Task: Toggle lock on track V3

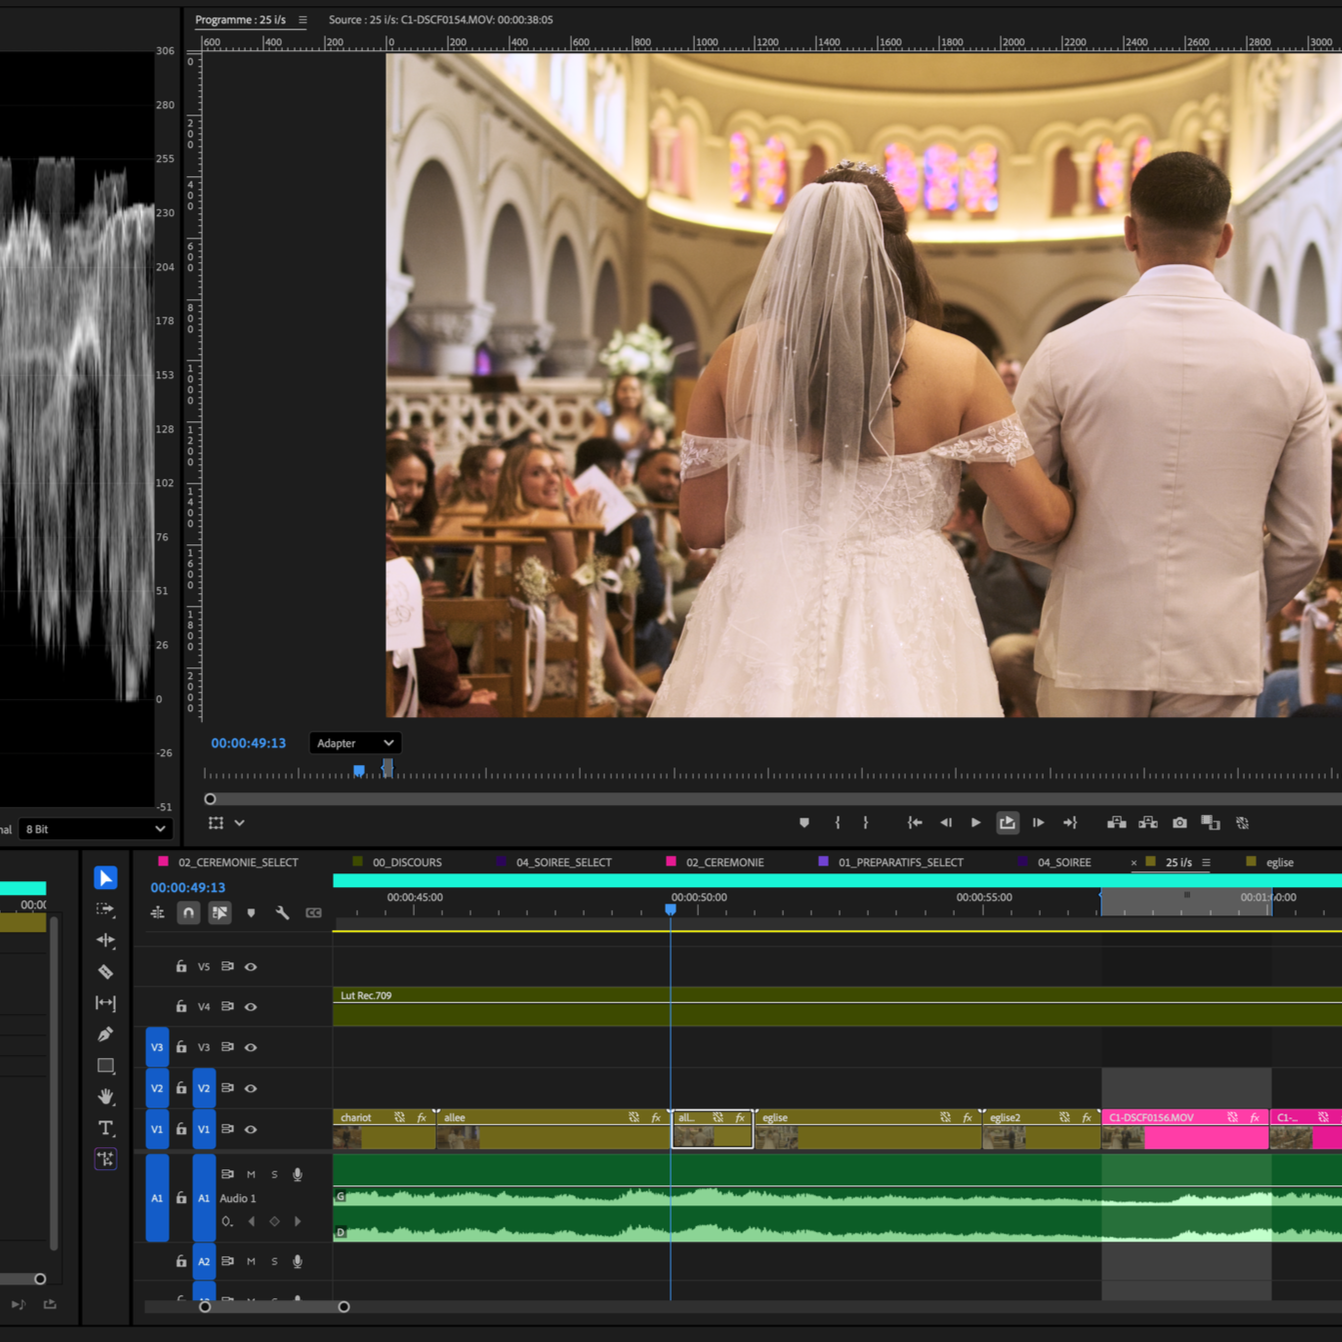Action: (181, 1047)
